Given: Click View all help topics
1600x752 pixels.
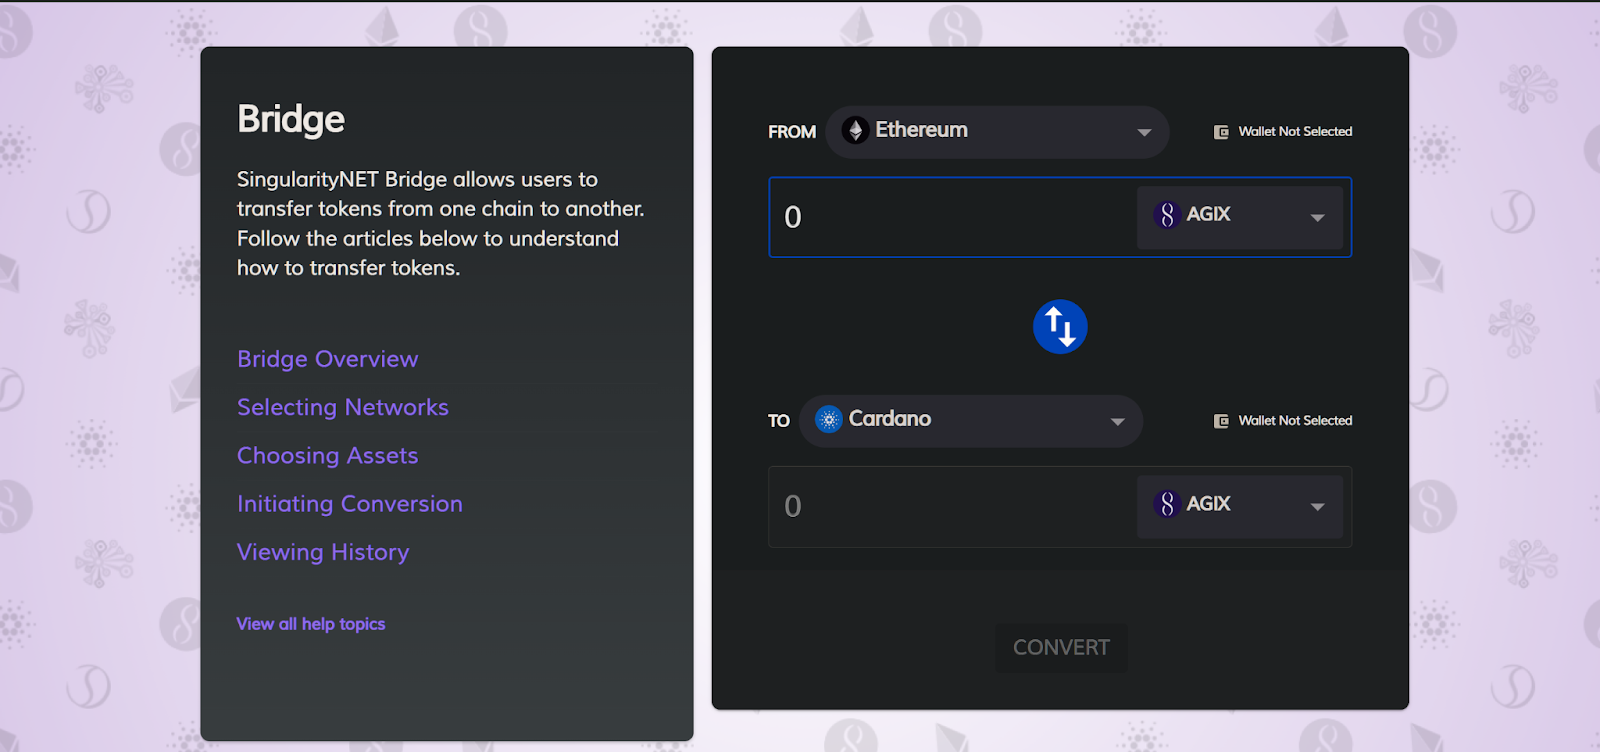Looking at the screenshot, I should coord(311,624).
